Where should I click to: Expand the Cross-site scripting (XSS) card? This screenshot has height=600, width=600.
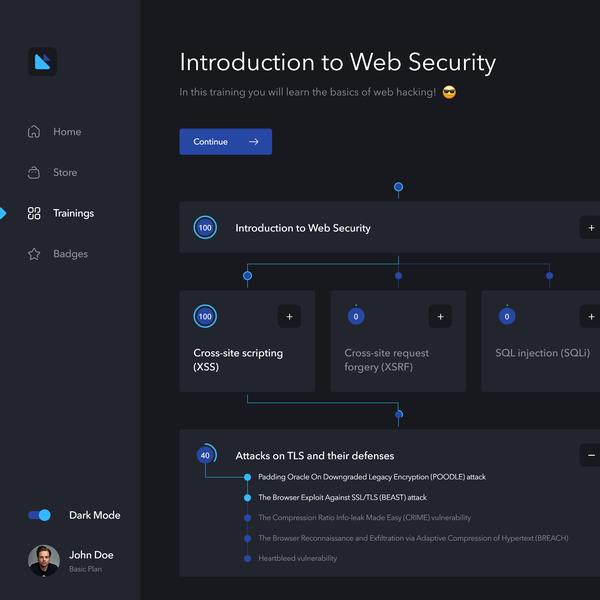[289, 316]
